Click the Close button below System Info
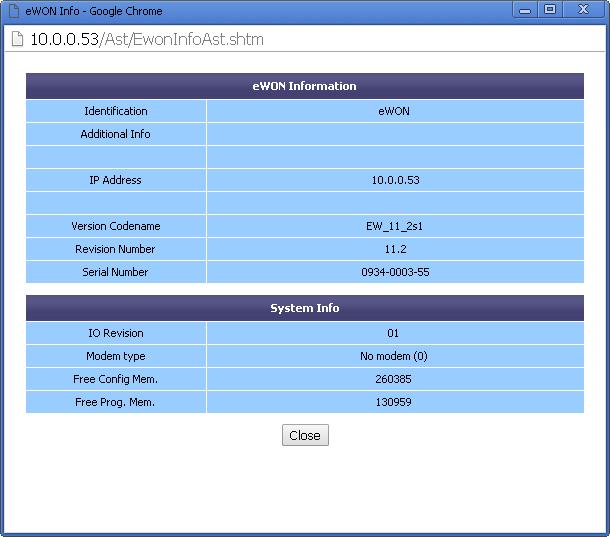Viewport: 610px width, 537px height. coord(305,435)
